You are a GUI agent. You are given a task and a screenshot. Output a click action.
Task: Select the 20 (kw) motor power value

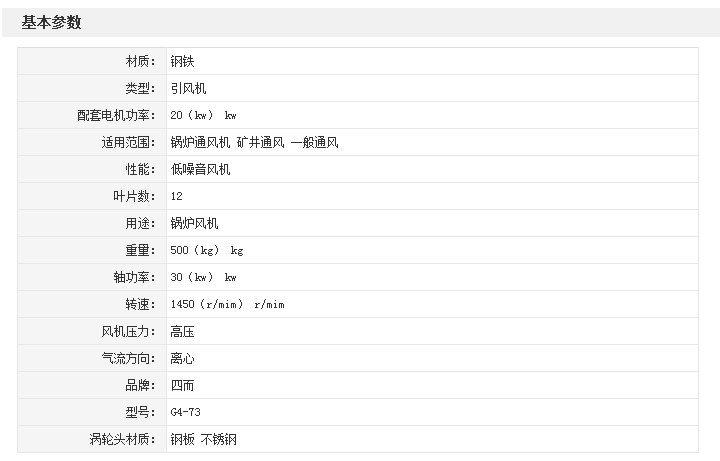203,116
